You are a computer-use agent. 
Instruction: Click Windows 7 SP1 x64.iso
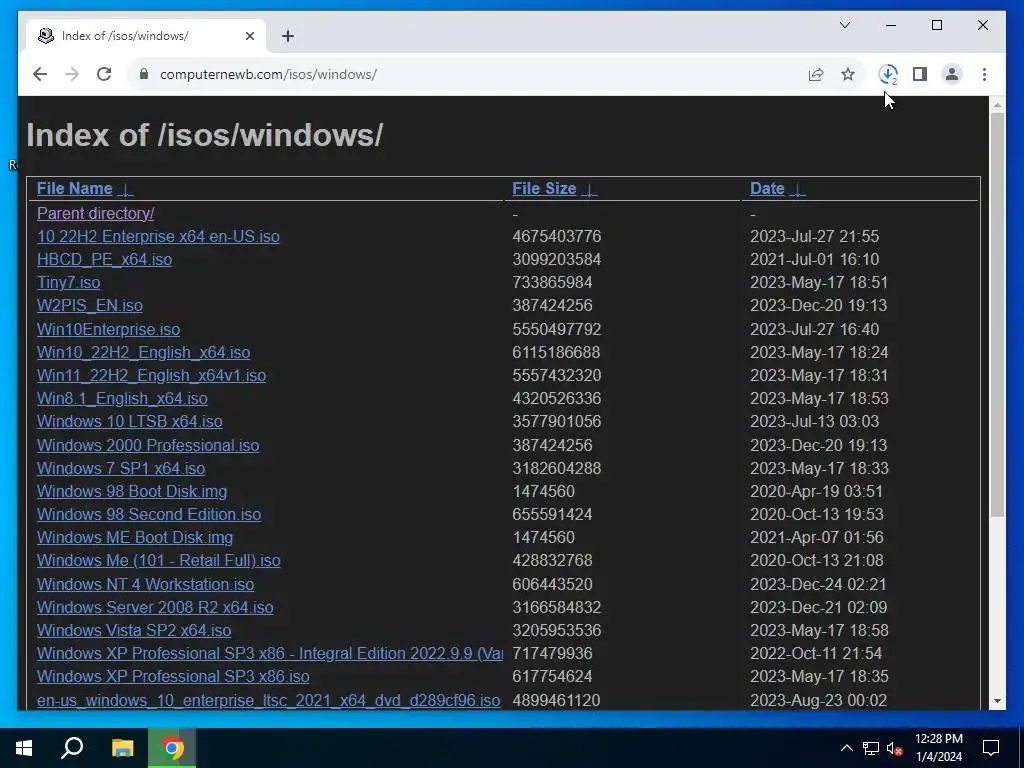(121, 468)
